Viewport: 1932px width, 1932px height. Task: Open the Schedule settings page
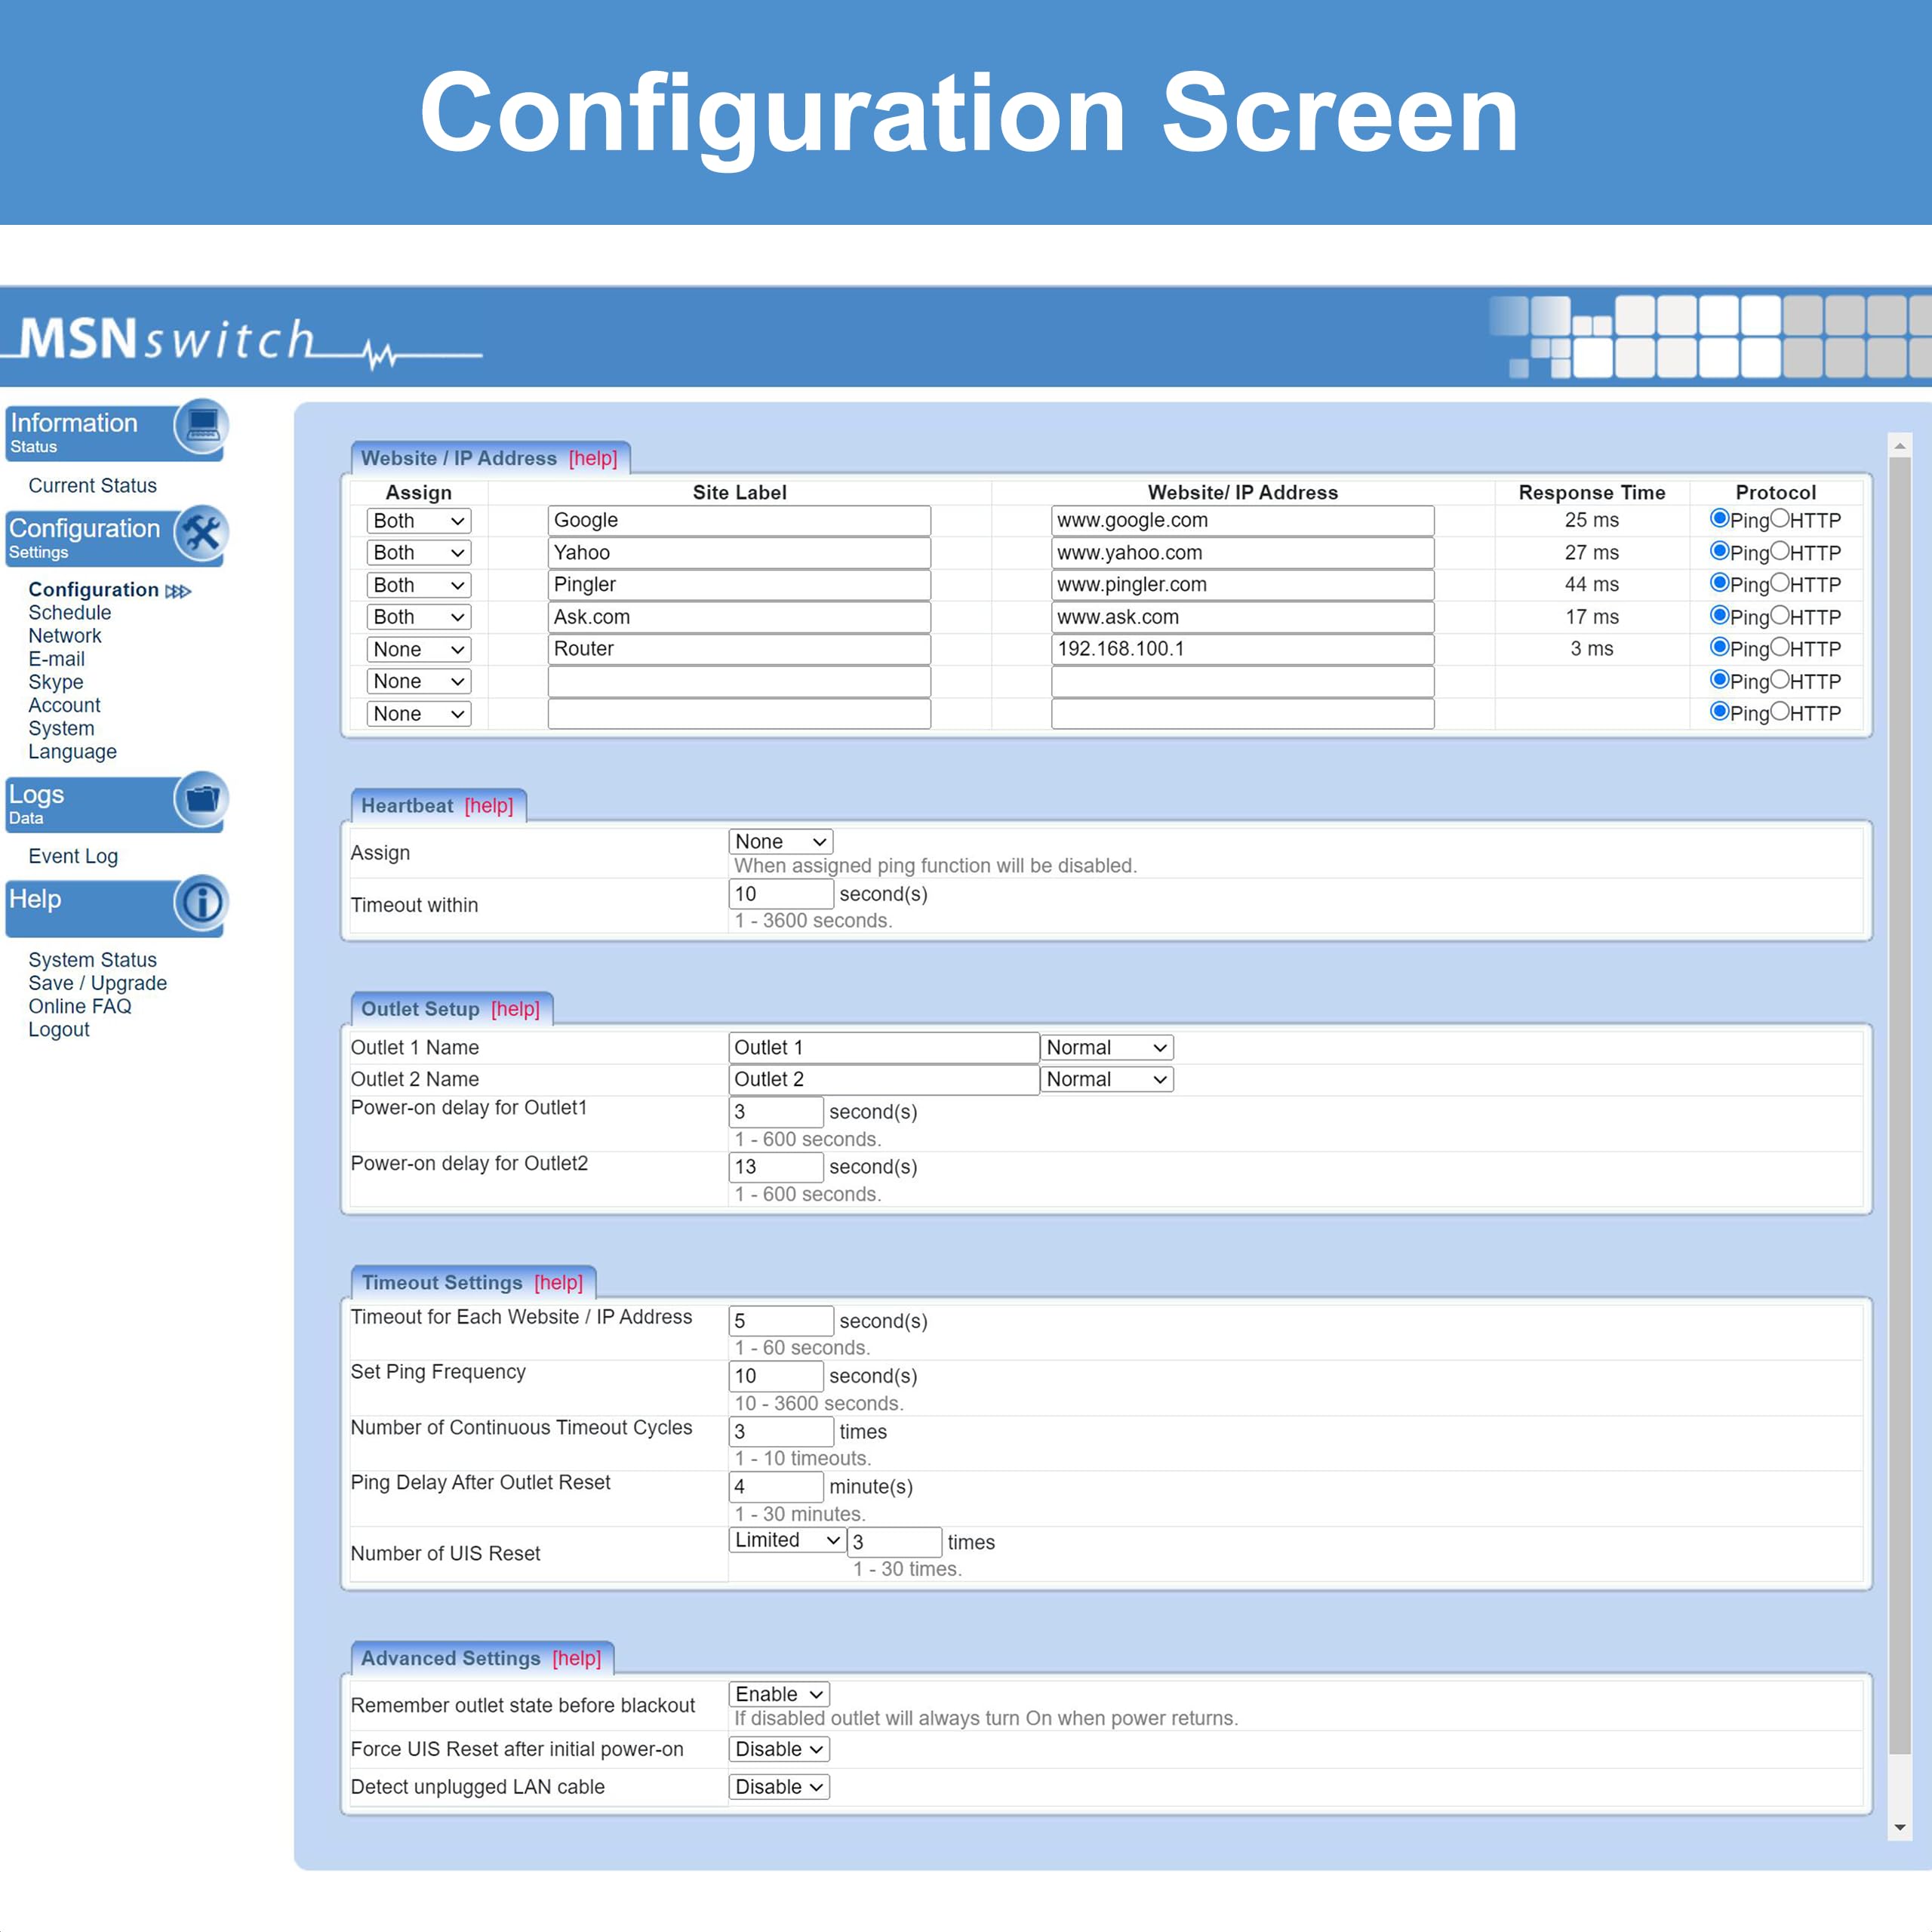pos(69,613)
